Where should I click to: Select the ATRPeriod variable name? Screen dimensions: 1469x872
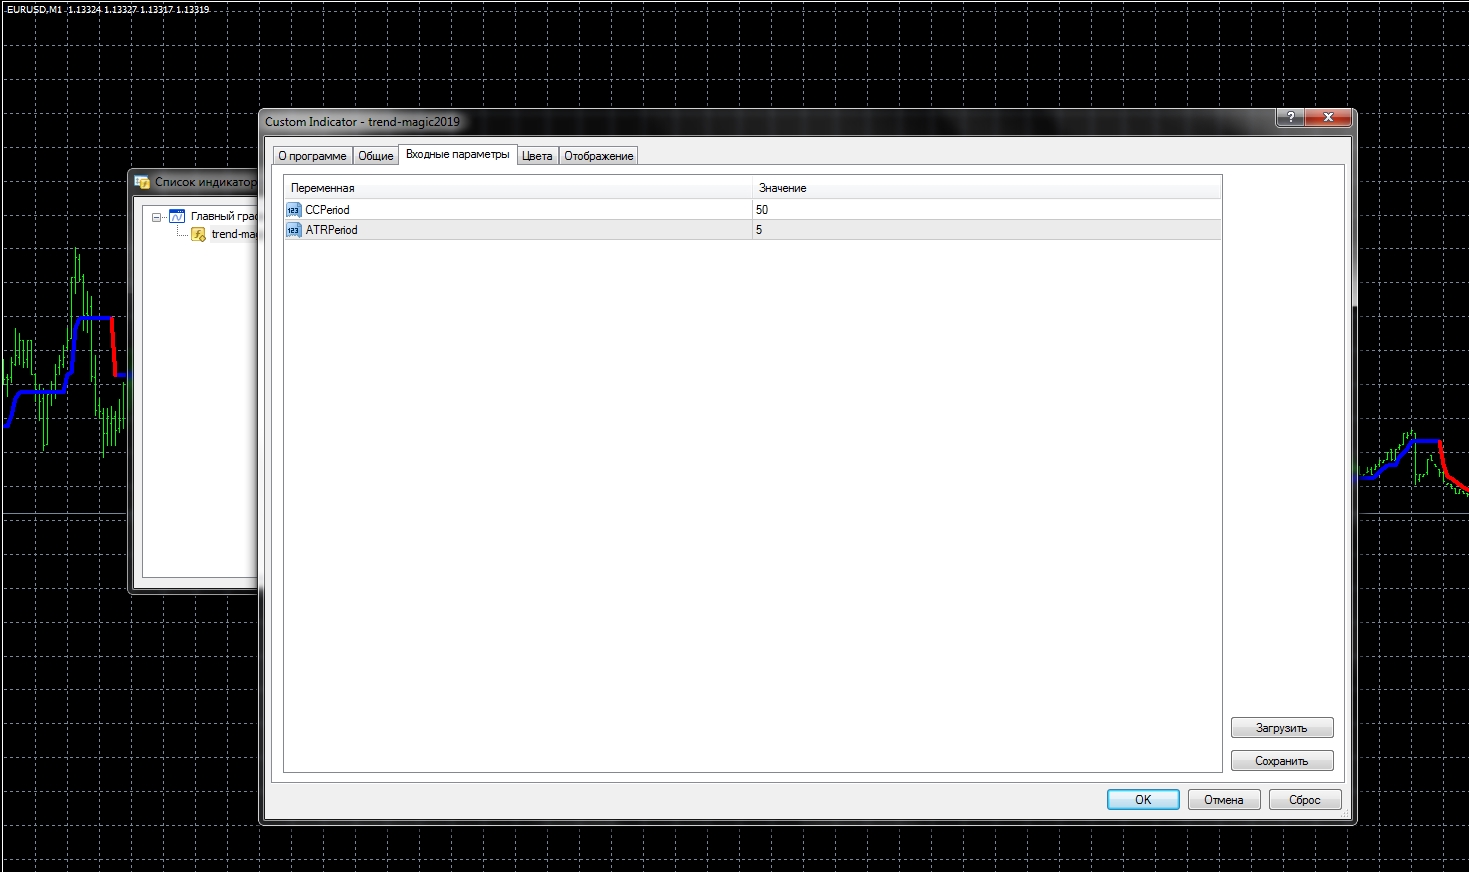point(331,230)
